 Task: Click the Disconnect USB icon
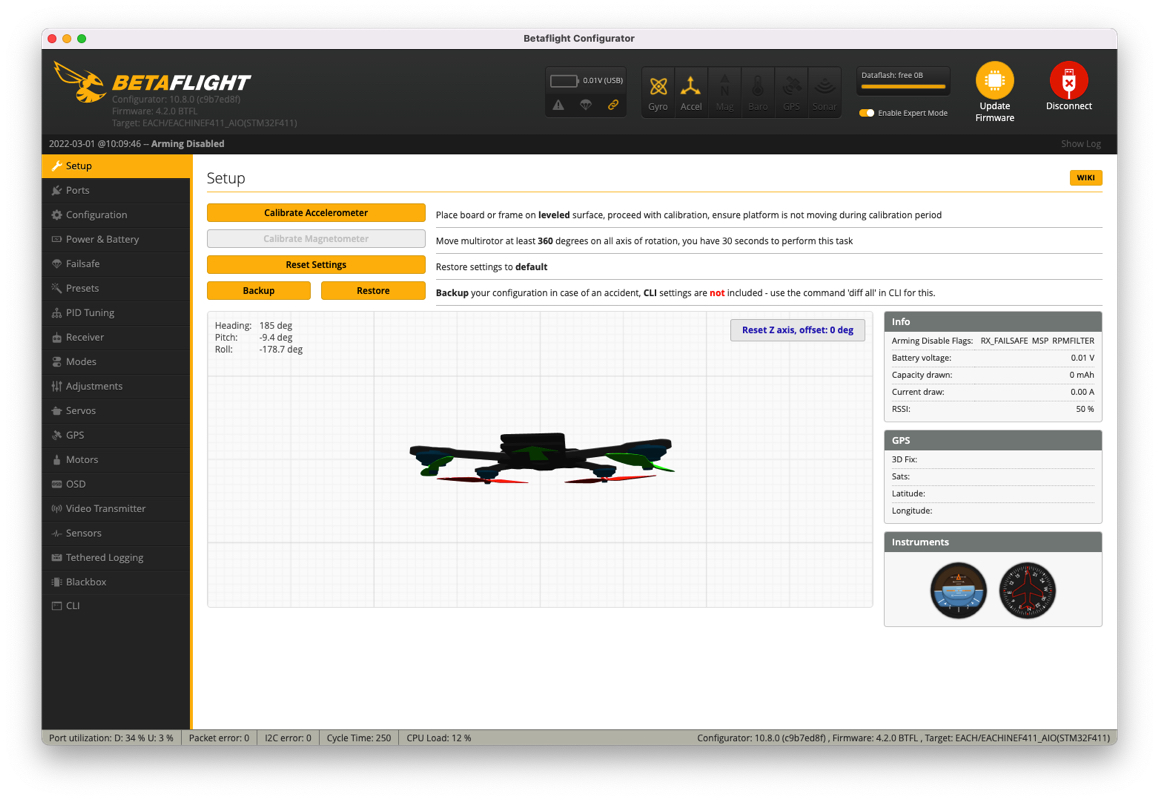[x=1068, y=80]
